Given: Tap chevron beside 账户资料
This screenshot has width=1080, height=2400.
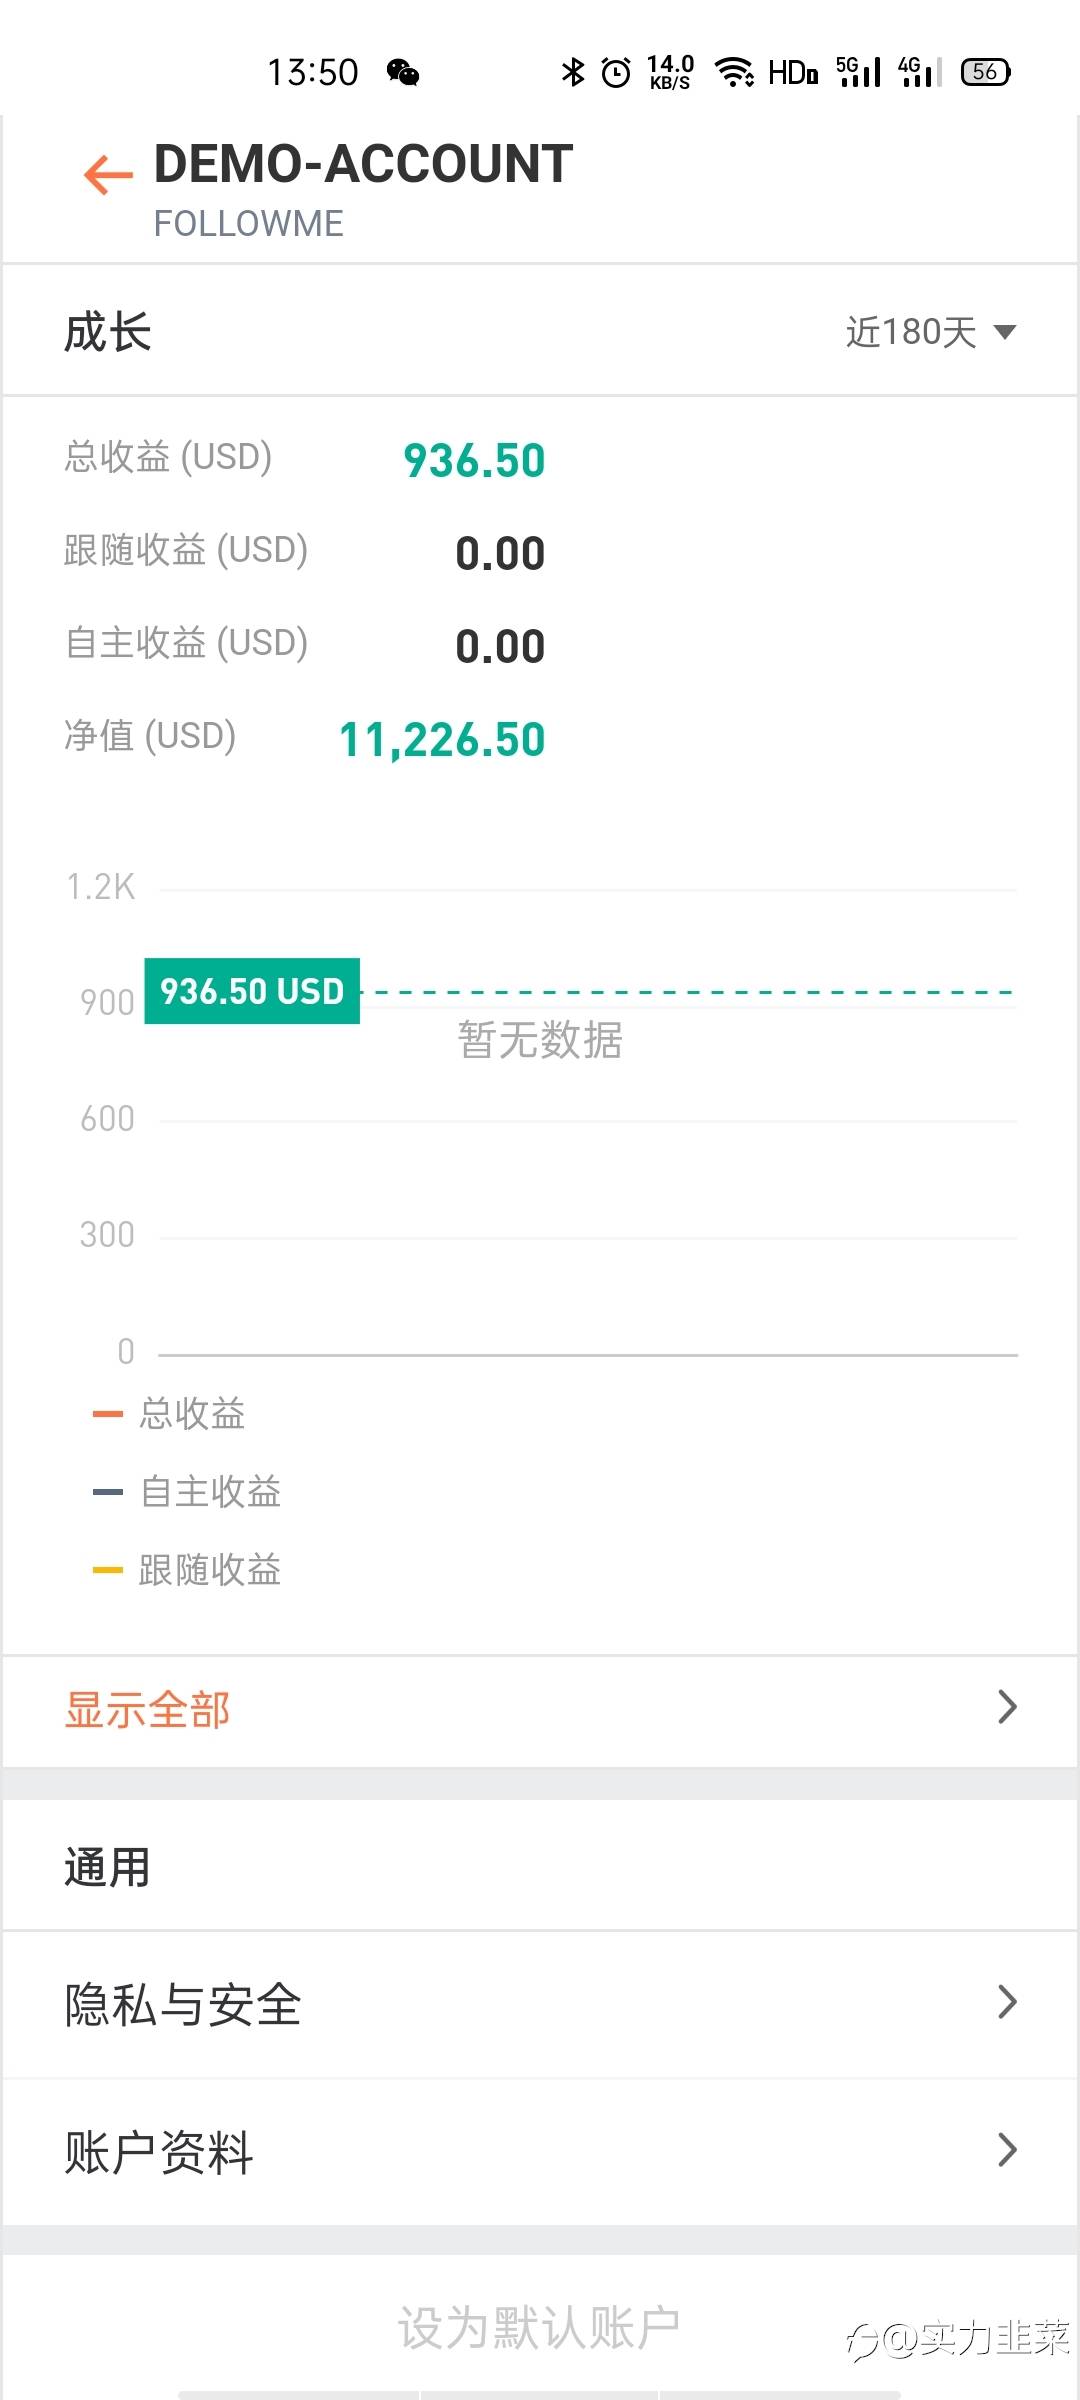Looking at the screenshot, I should pos(1007,2150).
